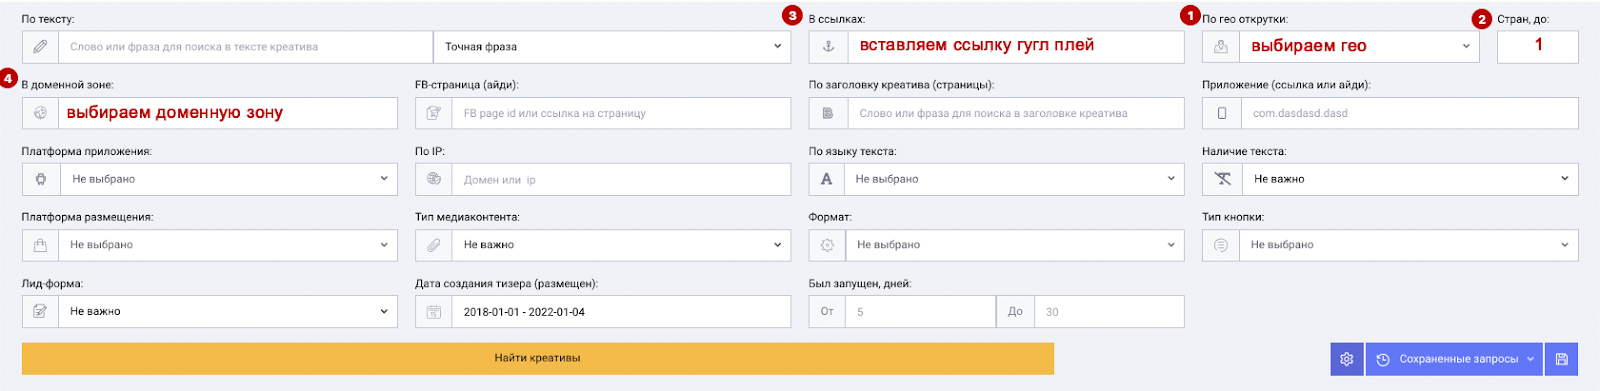
Task: Focus the 'От' days input showing 5
Action: coord(920,311)
